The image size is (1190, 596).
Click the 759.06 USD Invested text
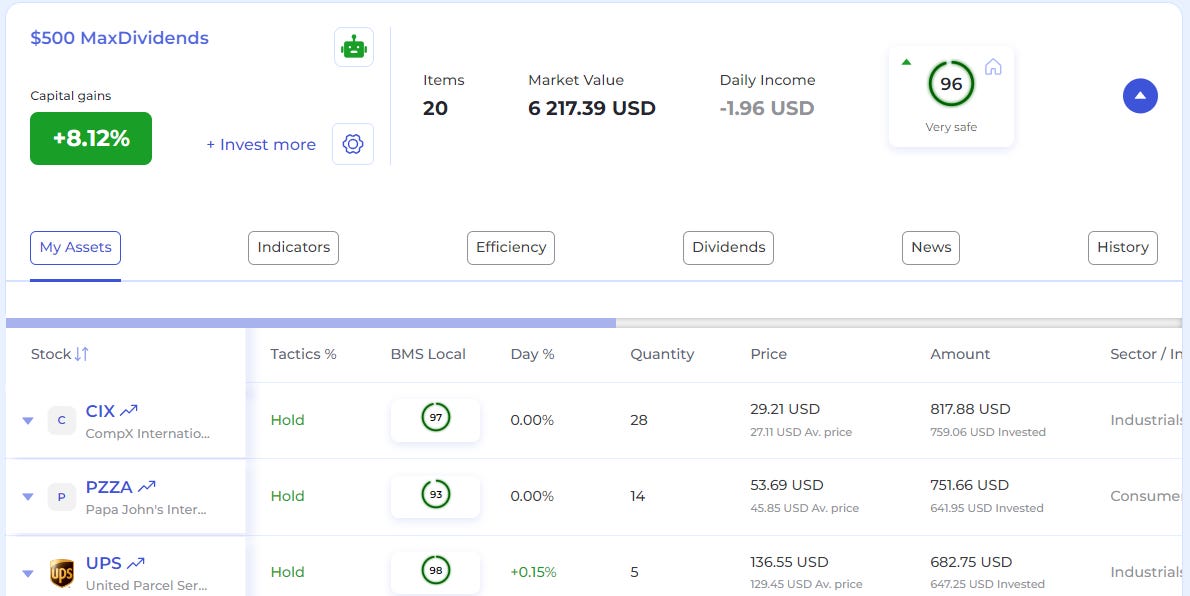point(988,432)
